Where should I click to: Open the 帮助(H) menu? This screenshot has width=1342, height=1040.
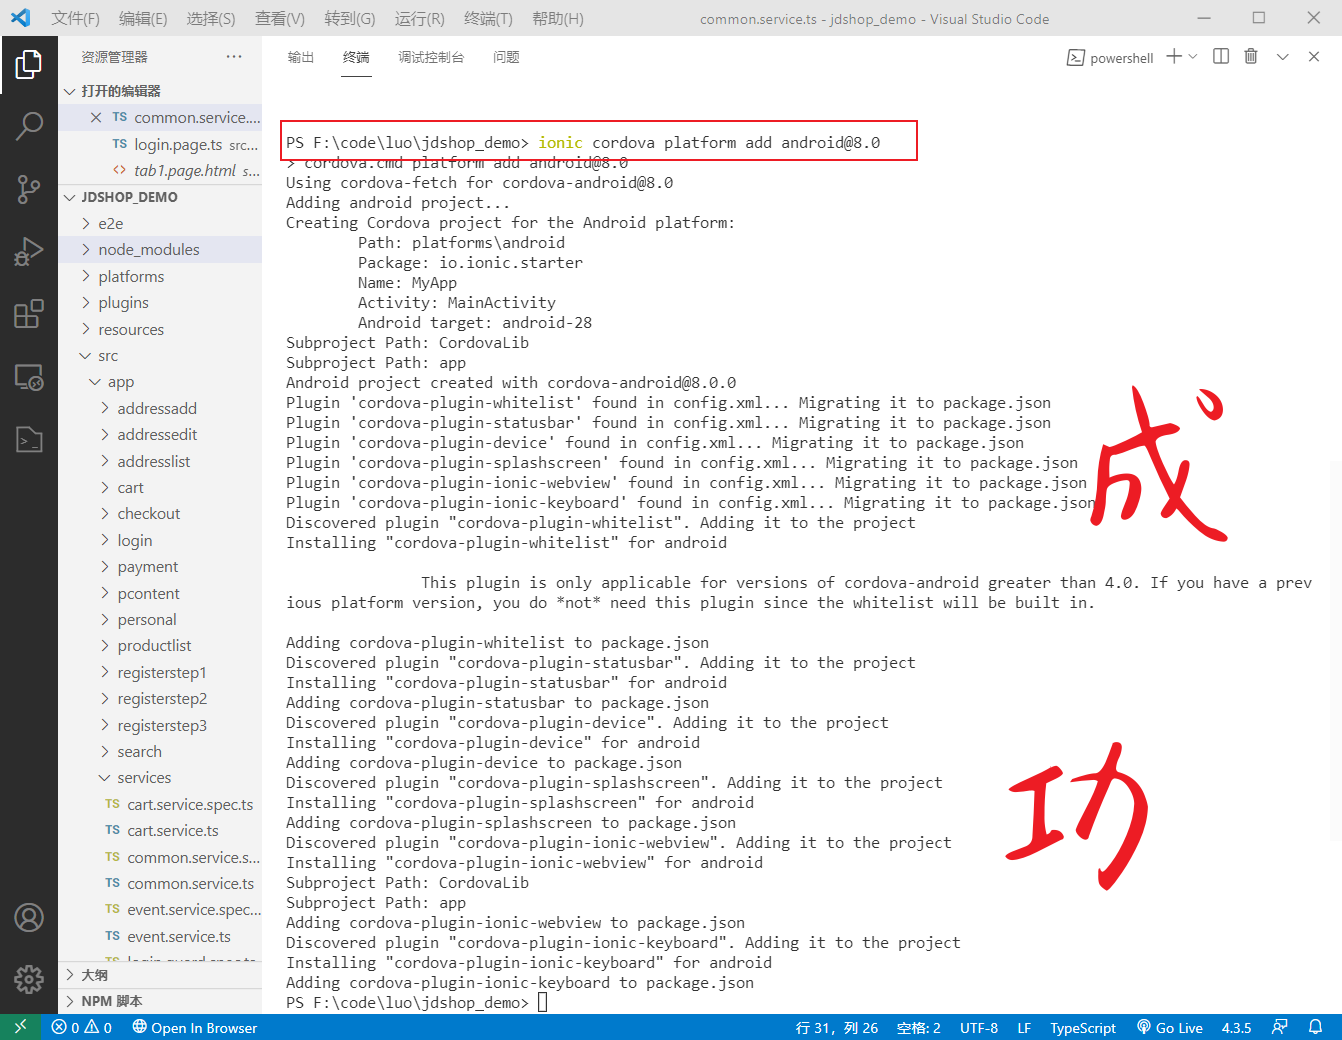[558, 19]
